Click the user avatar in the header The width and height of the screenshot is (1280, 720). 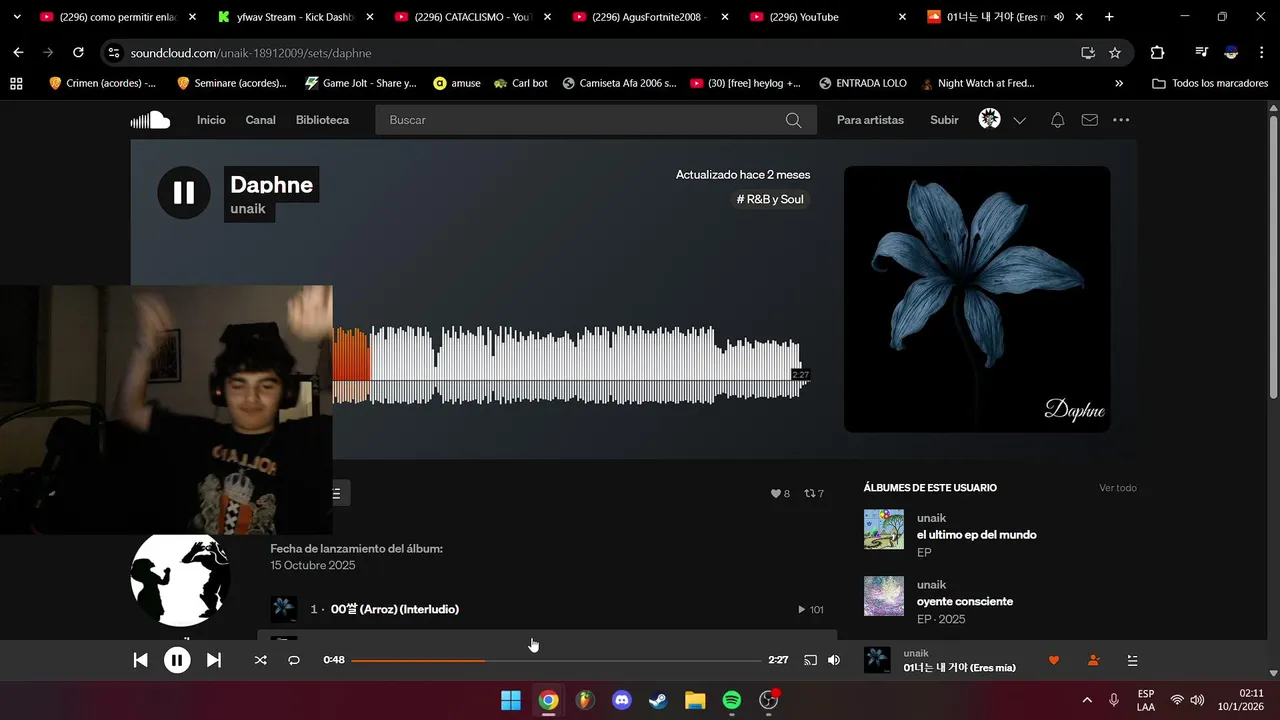click(989, 119)
